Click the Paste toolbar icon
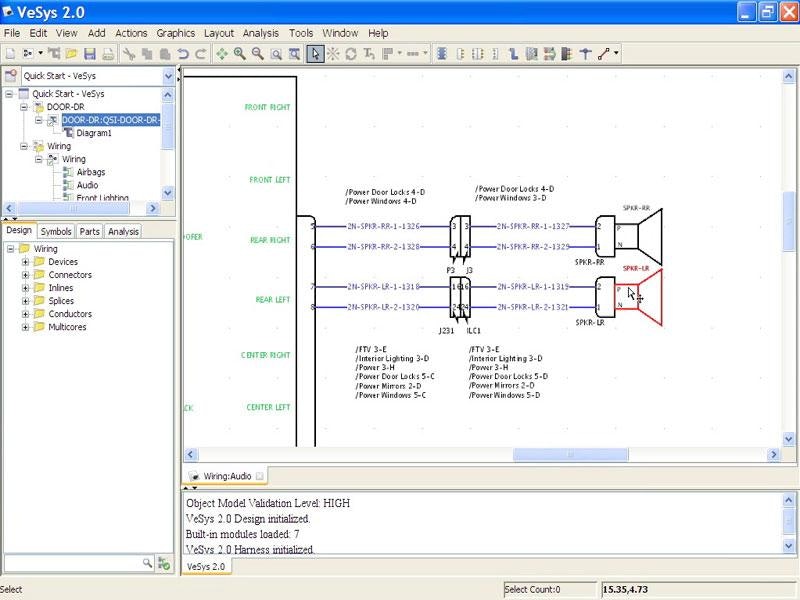800x600 pixels. pos(165,54)
